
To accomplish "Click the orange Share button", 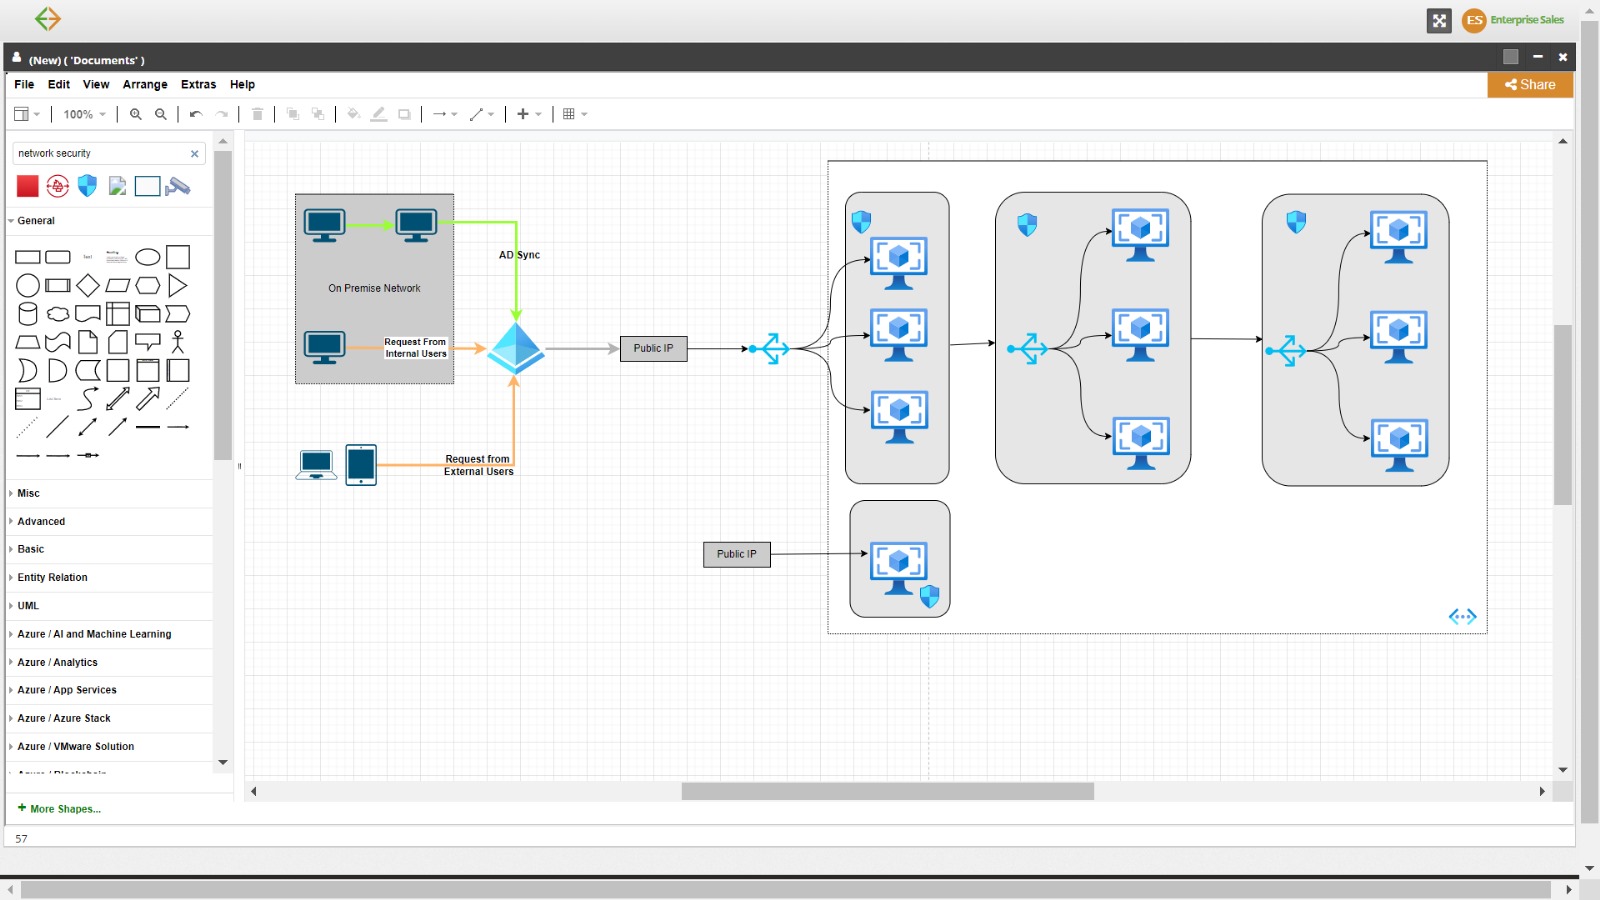I will [1530, 85].
